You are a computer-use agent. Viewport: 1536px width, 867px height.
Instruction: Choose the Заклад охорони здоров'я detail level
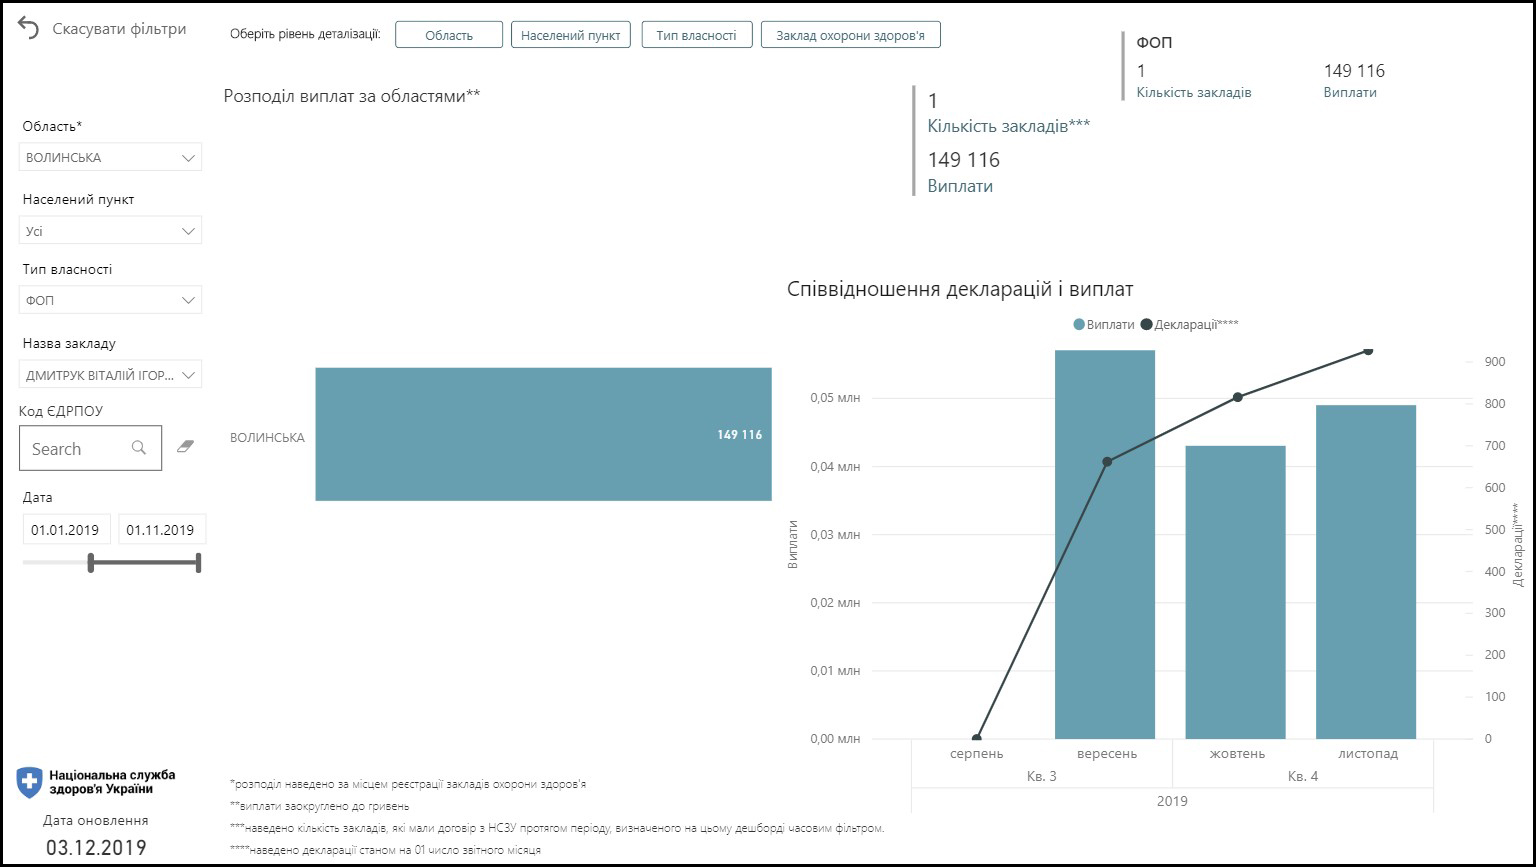point(850,35)
